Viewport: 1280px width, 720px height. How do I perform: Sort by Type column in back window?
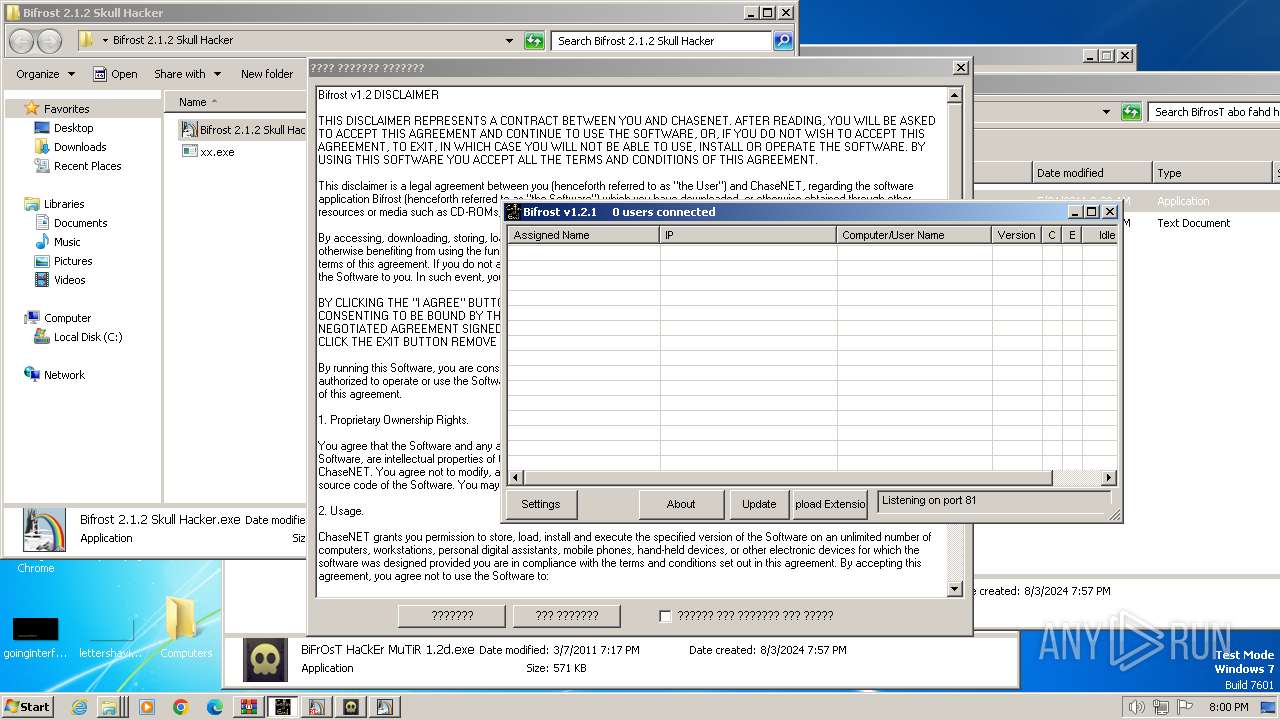point(1211,173)
